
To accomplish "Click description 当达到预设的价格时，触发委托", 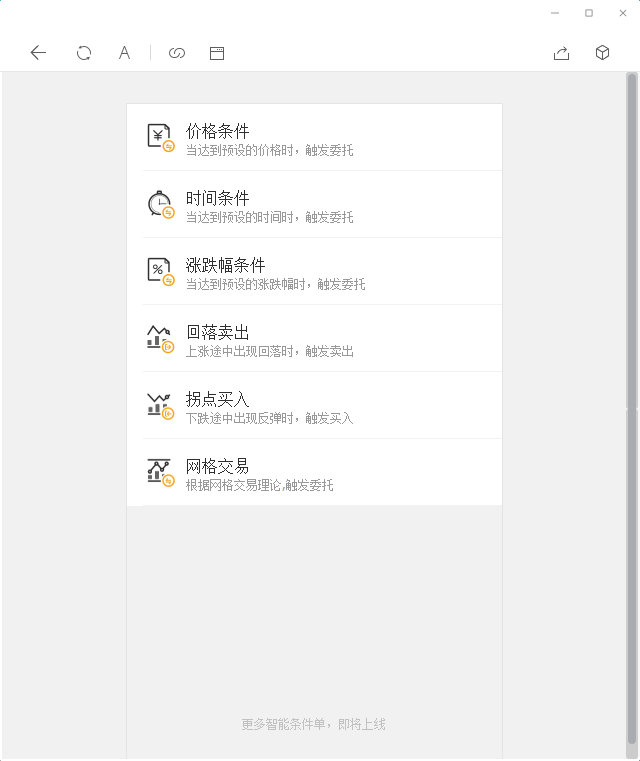I will pos(270,150).
